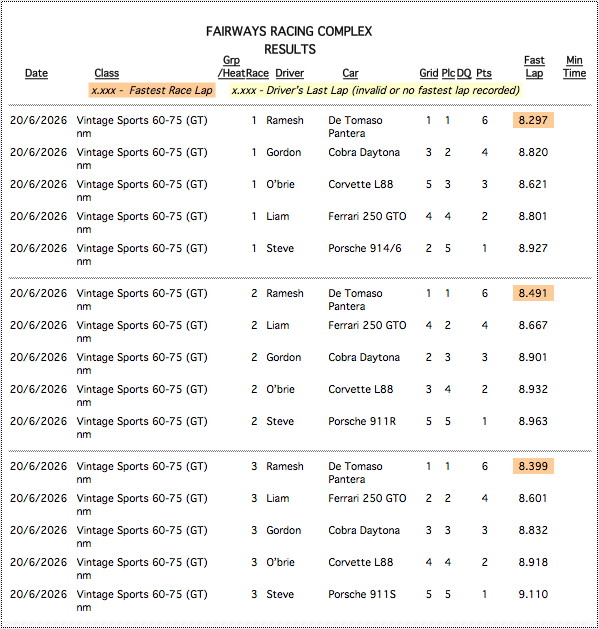Click the Class column header
Screen dimensions: 599x629
pos(107,73)
